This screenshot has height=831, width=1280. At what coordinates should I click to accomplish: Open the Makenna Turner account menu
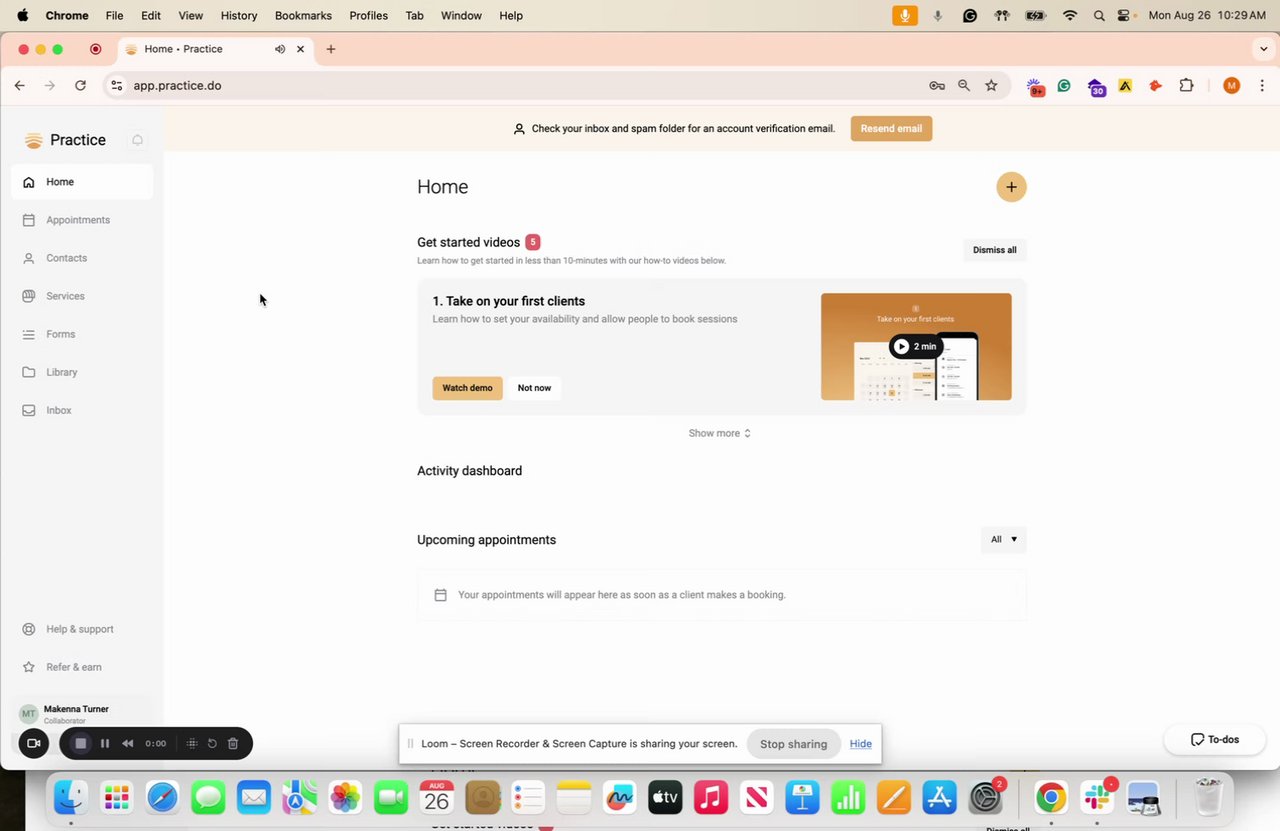coord(82,713)
